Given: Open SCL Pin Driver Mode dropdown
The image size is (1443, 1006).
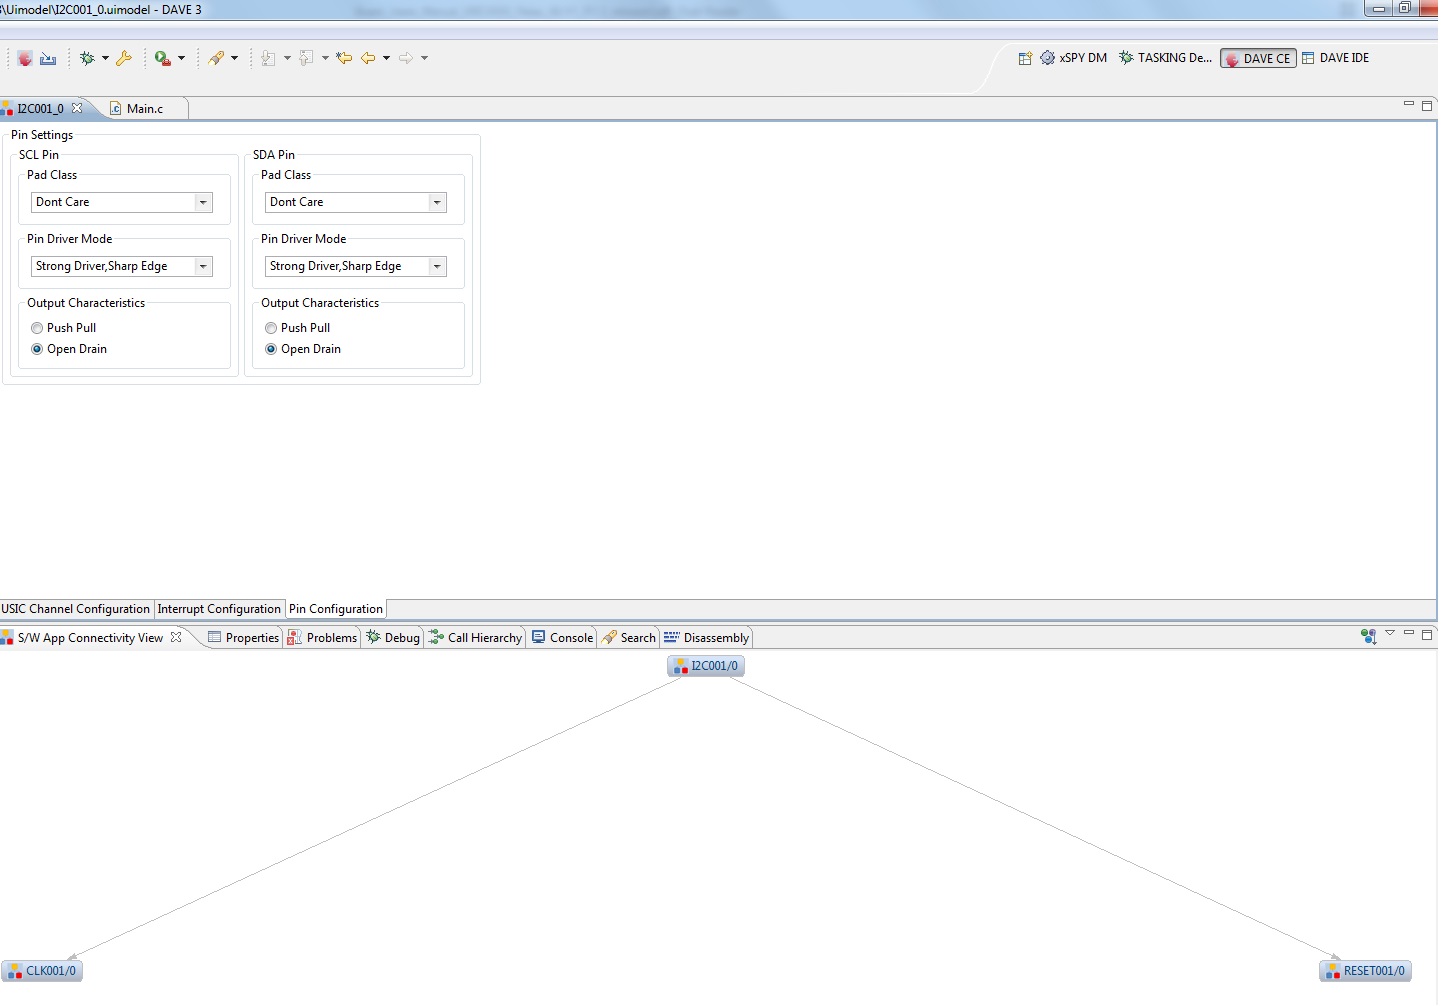Looking at the screenshot, I should (203, 266).
